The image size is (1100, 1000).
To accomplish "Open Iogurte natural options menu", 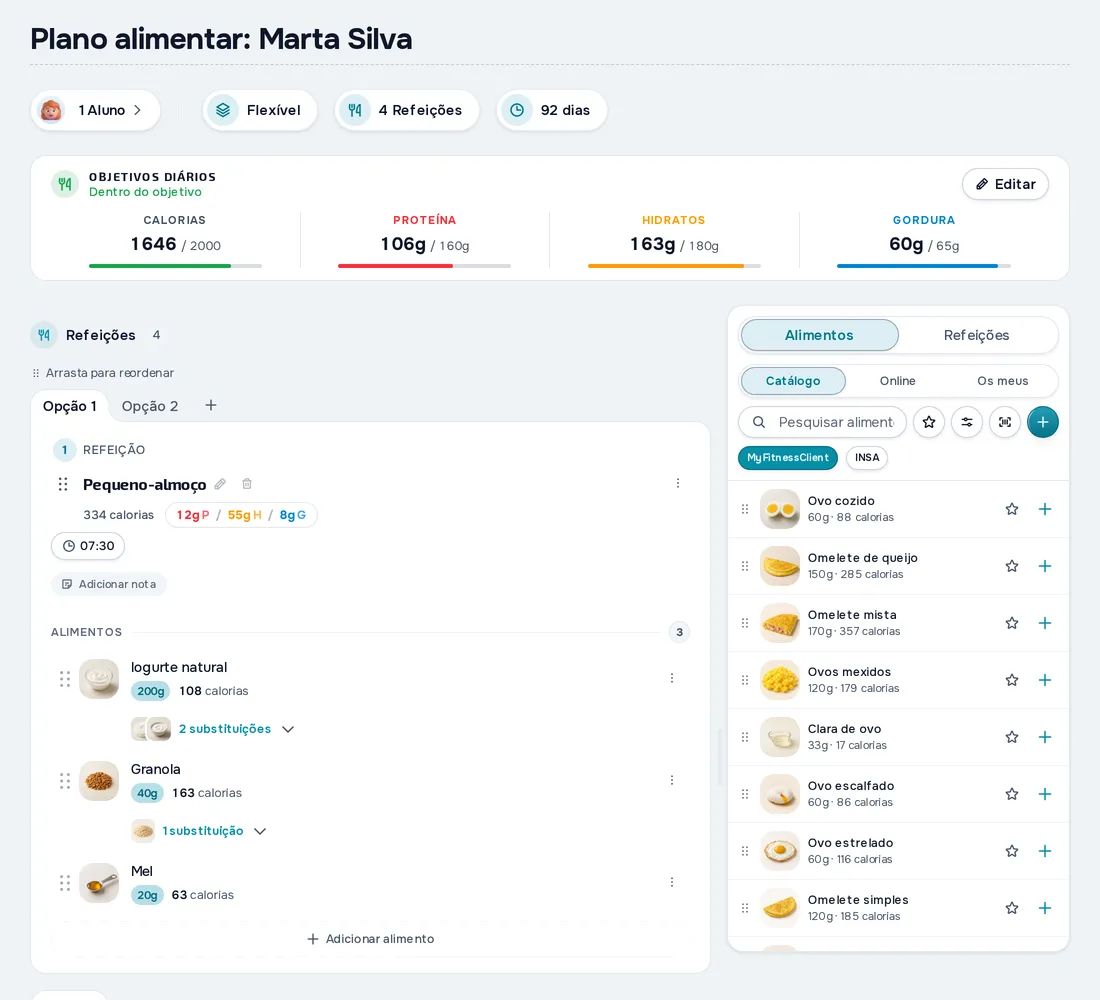I will (672, 678).
